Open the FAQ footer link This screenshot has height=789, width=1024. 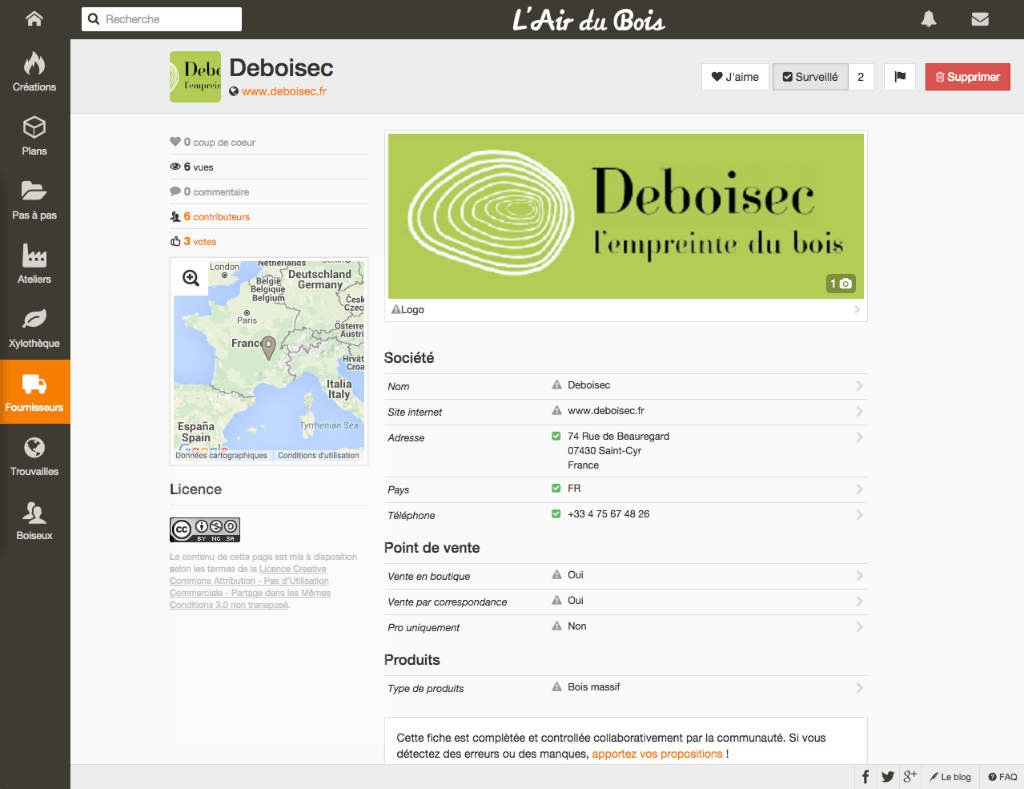click(1002, 777)
